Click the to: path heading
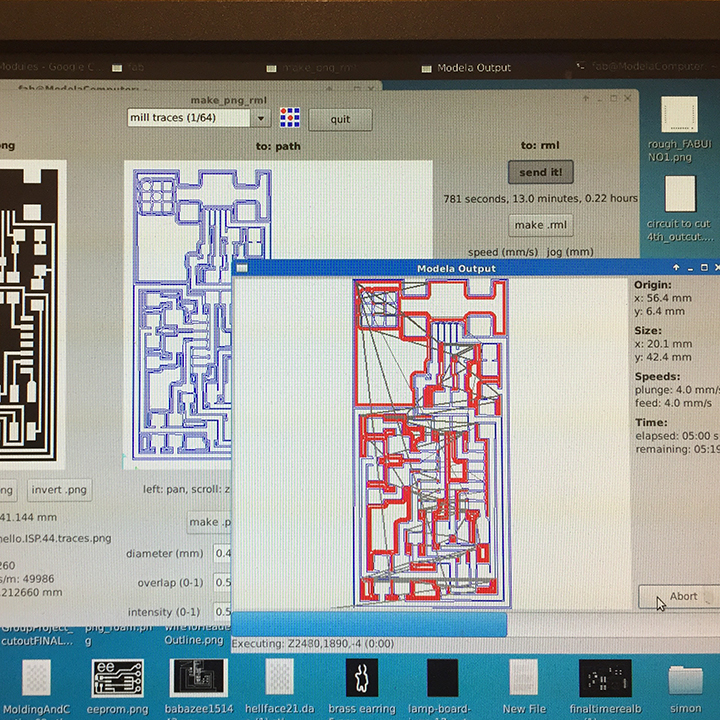 tap(278, 146)
